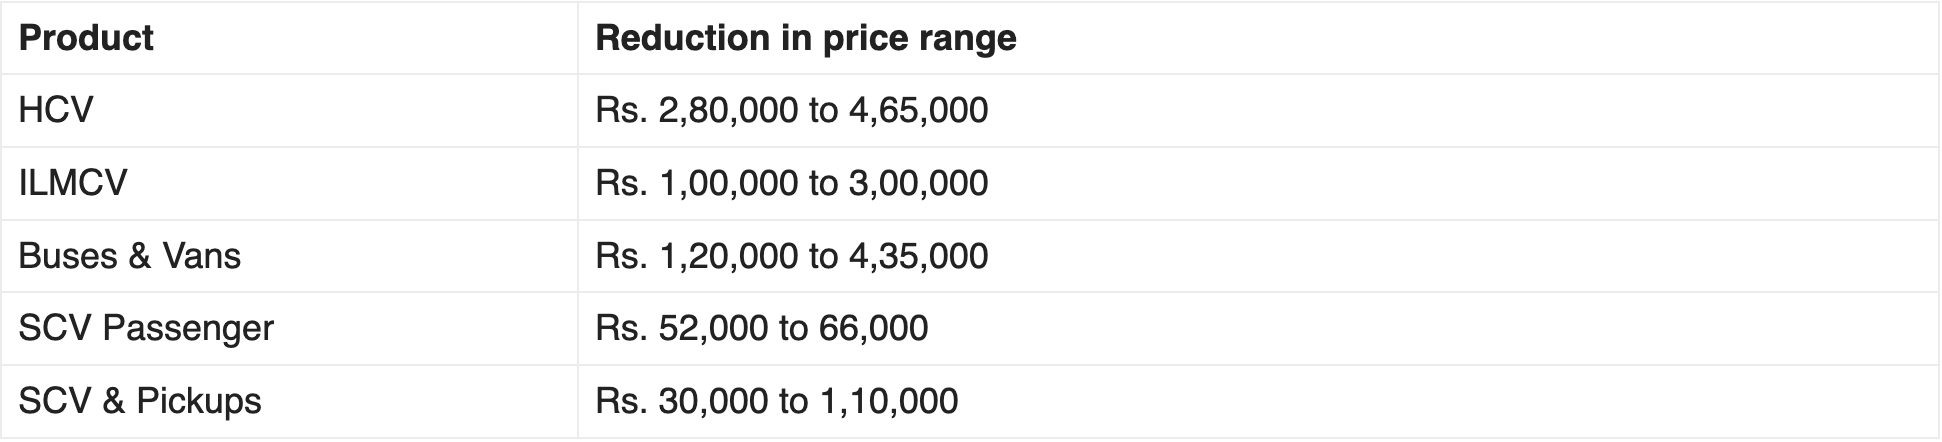Click the Product column header

(x=86, y=38)
